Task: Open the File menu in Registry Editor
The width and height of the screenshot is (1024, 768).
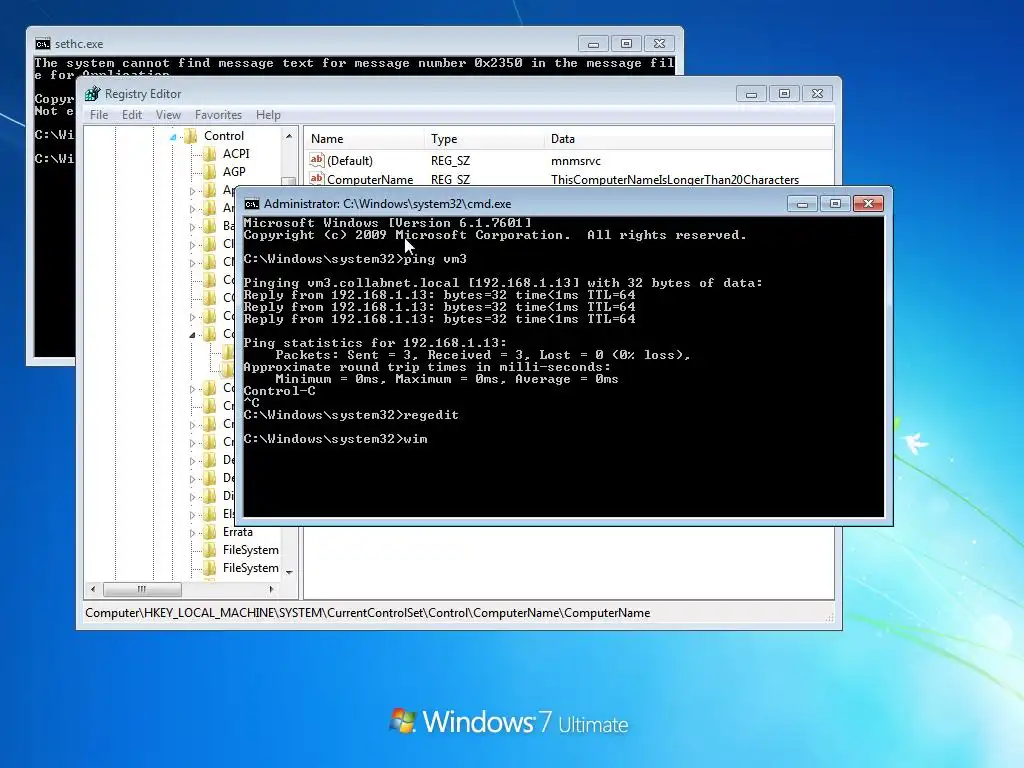Action: [x=99, y=115]
